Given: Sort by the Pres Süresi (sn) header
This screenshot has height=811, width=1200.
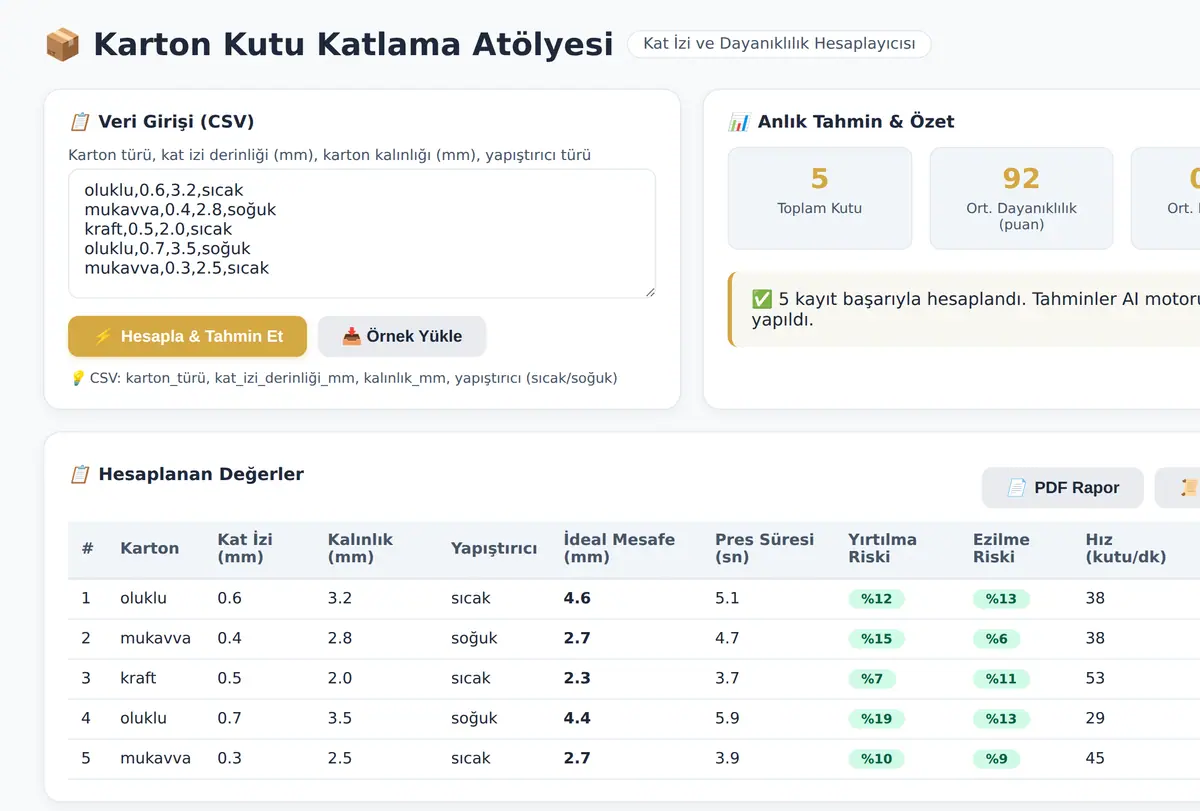Looking at the screenshot, I should point(765,548).
